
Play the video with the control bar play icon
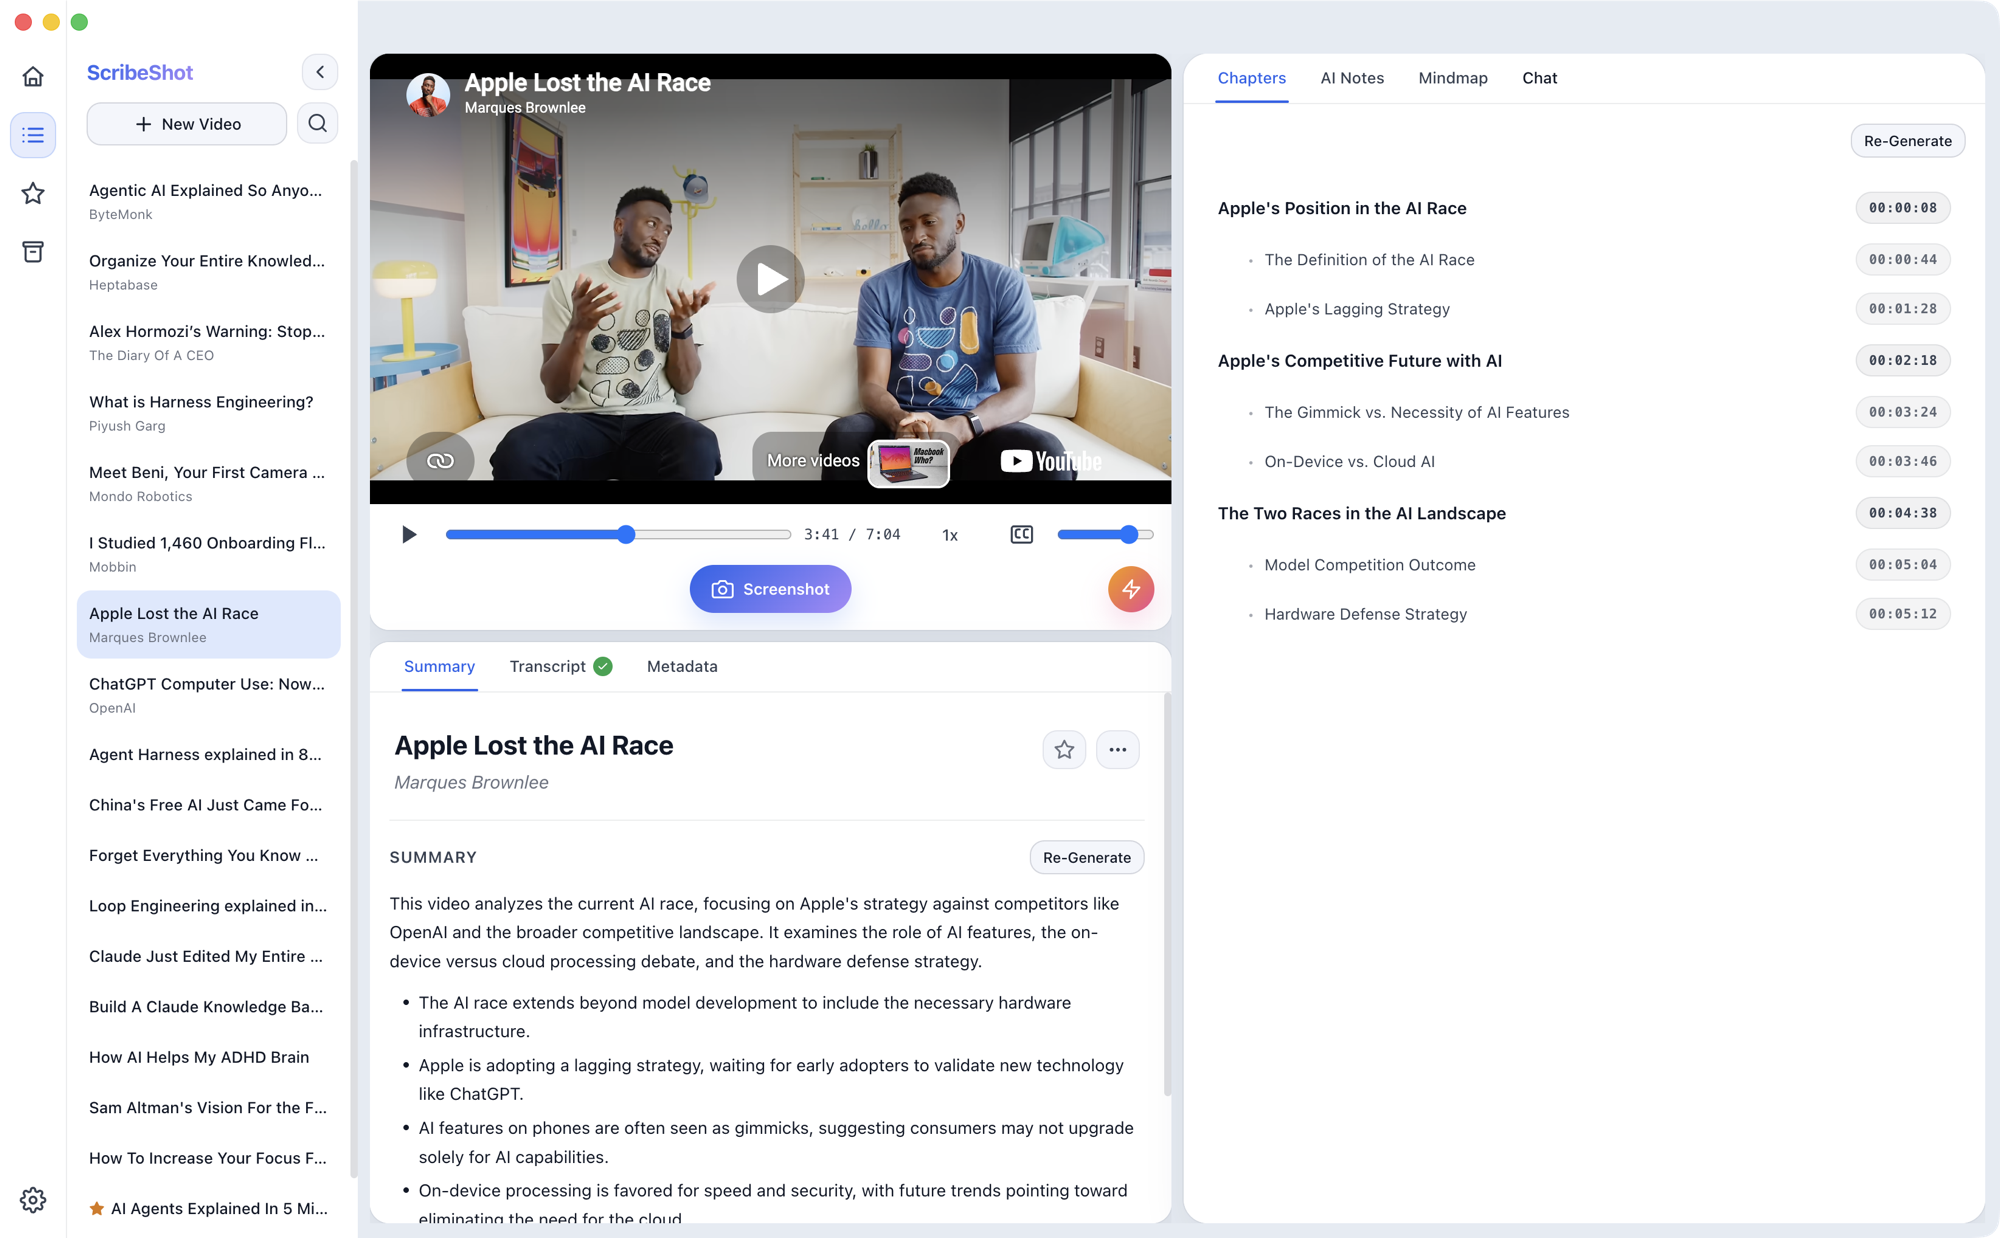[408, 535]
